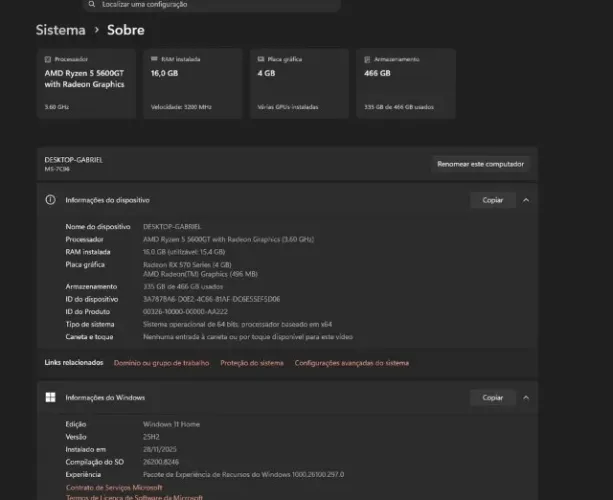Go back to Sistema breadcrumb
The image size is (613, 500).
[x=61, y=30]
